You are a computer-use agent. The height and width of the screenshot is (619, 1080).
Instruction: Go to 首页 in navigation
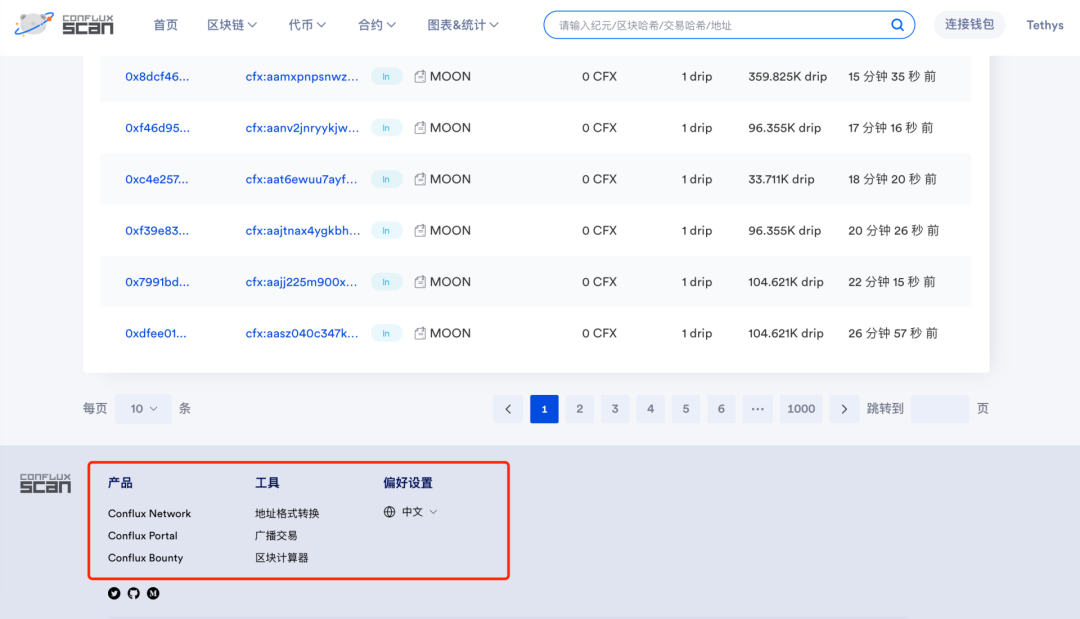point(166,25)
